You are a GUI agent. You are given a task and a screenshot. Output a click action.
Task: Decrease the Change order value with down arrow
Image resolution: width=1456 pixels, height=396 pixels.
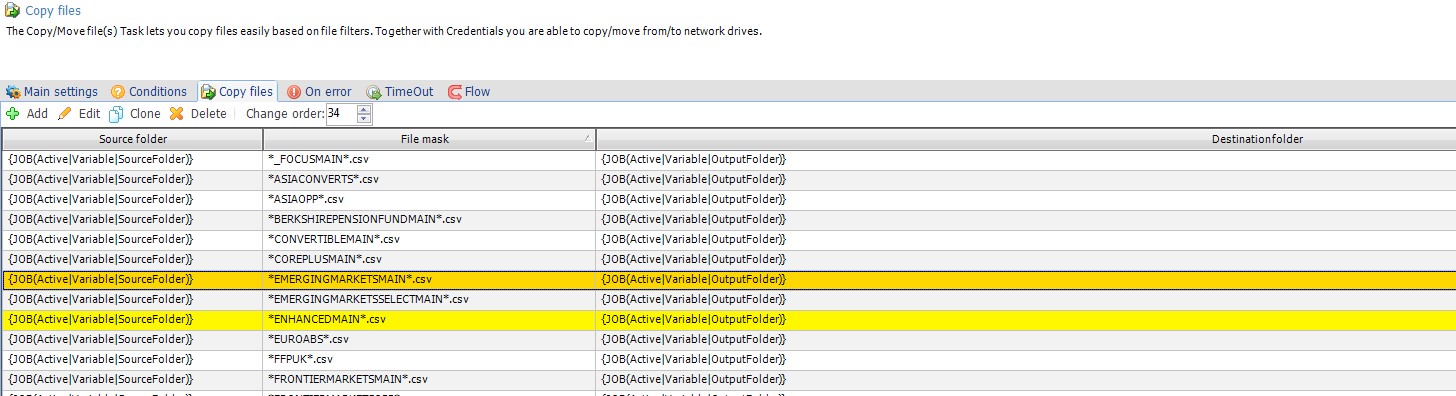[364, 119]
